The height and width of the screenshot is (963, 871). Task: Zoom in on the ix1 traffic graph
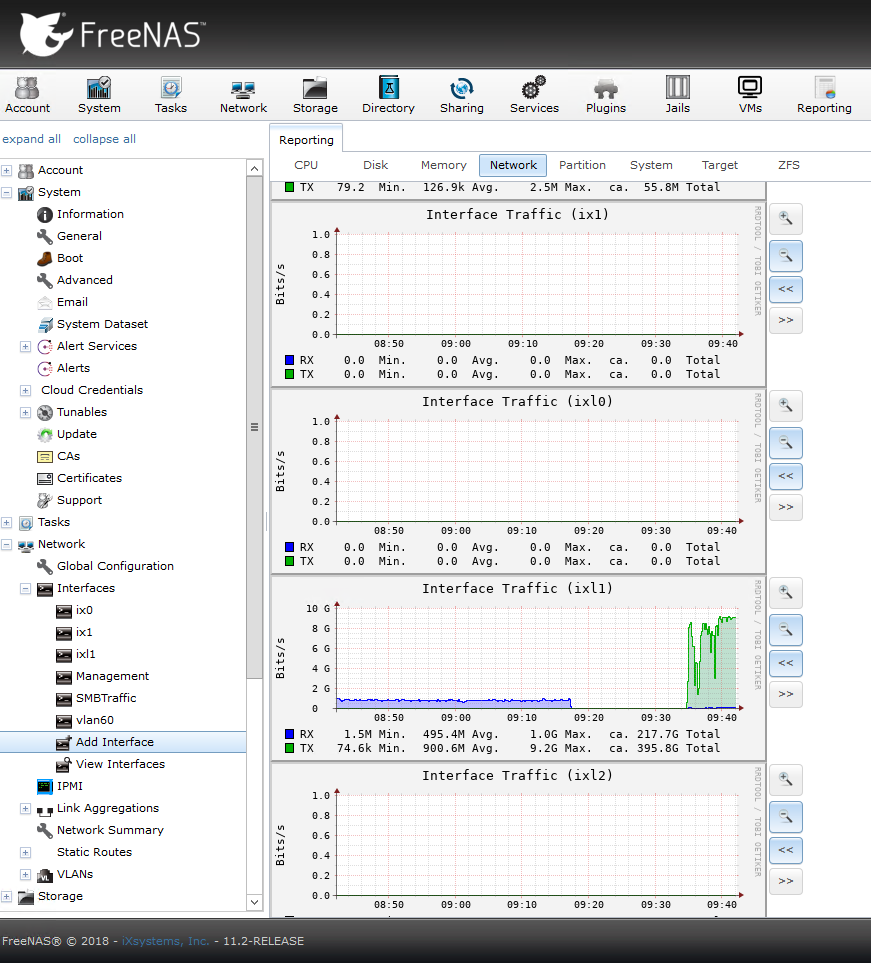pos(786,218)
